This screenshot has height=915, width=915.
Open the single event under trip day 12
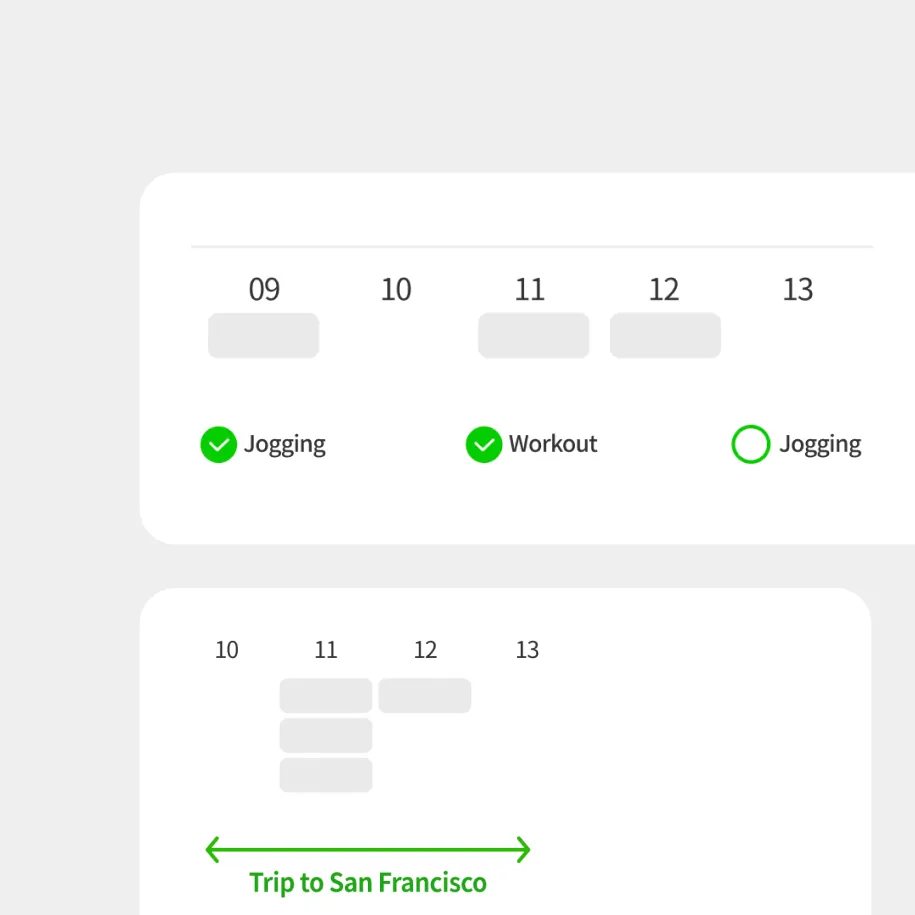[425, 696]
